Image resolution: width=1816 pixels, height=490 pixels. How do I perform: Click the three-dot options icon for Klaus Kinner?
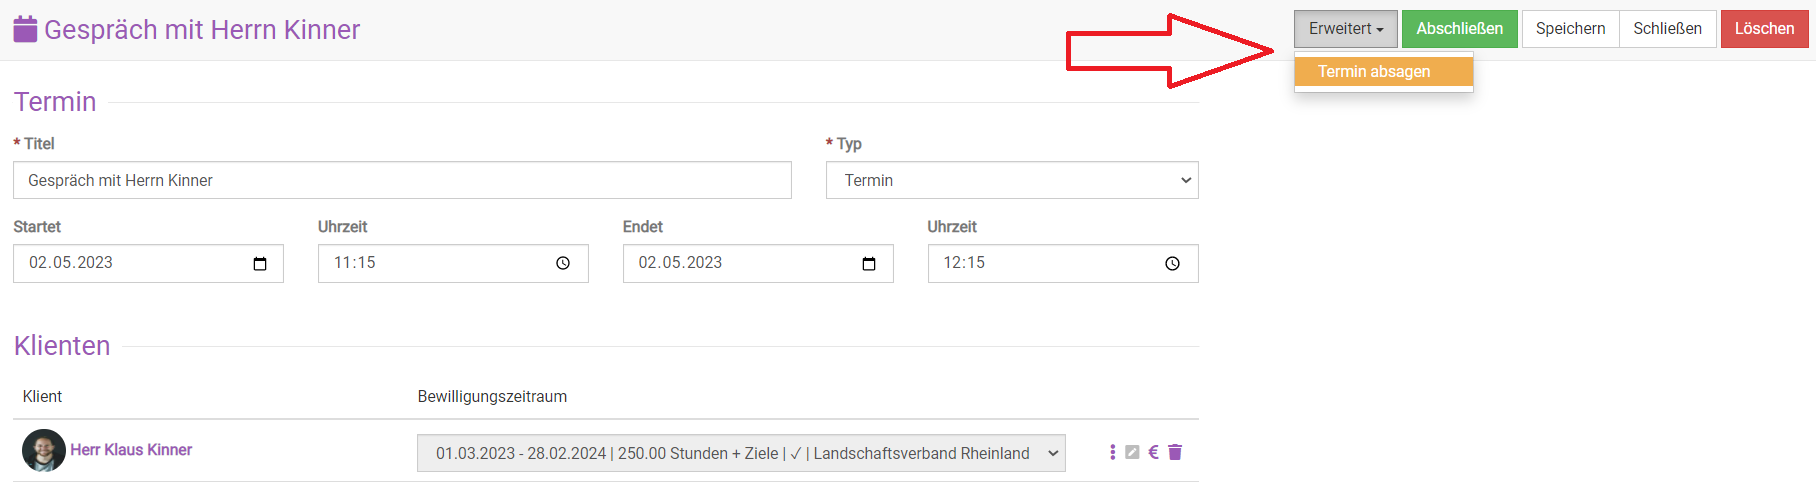point(1112,453)
